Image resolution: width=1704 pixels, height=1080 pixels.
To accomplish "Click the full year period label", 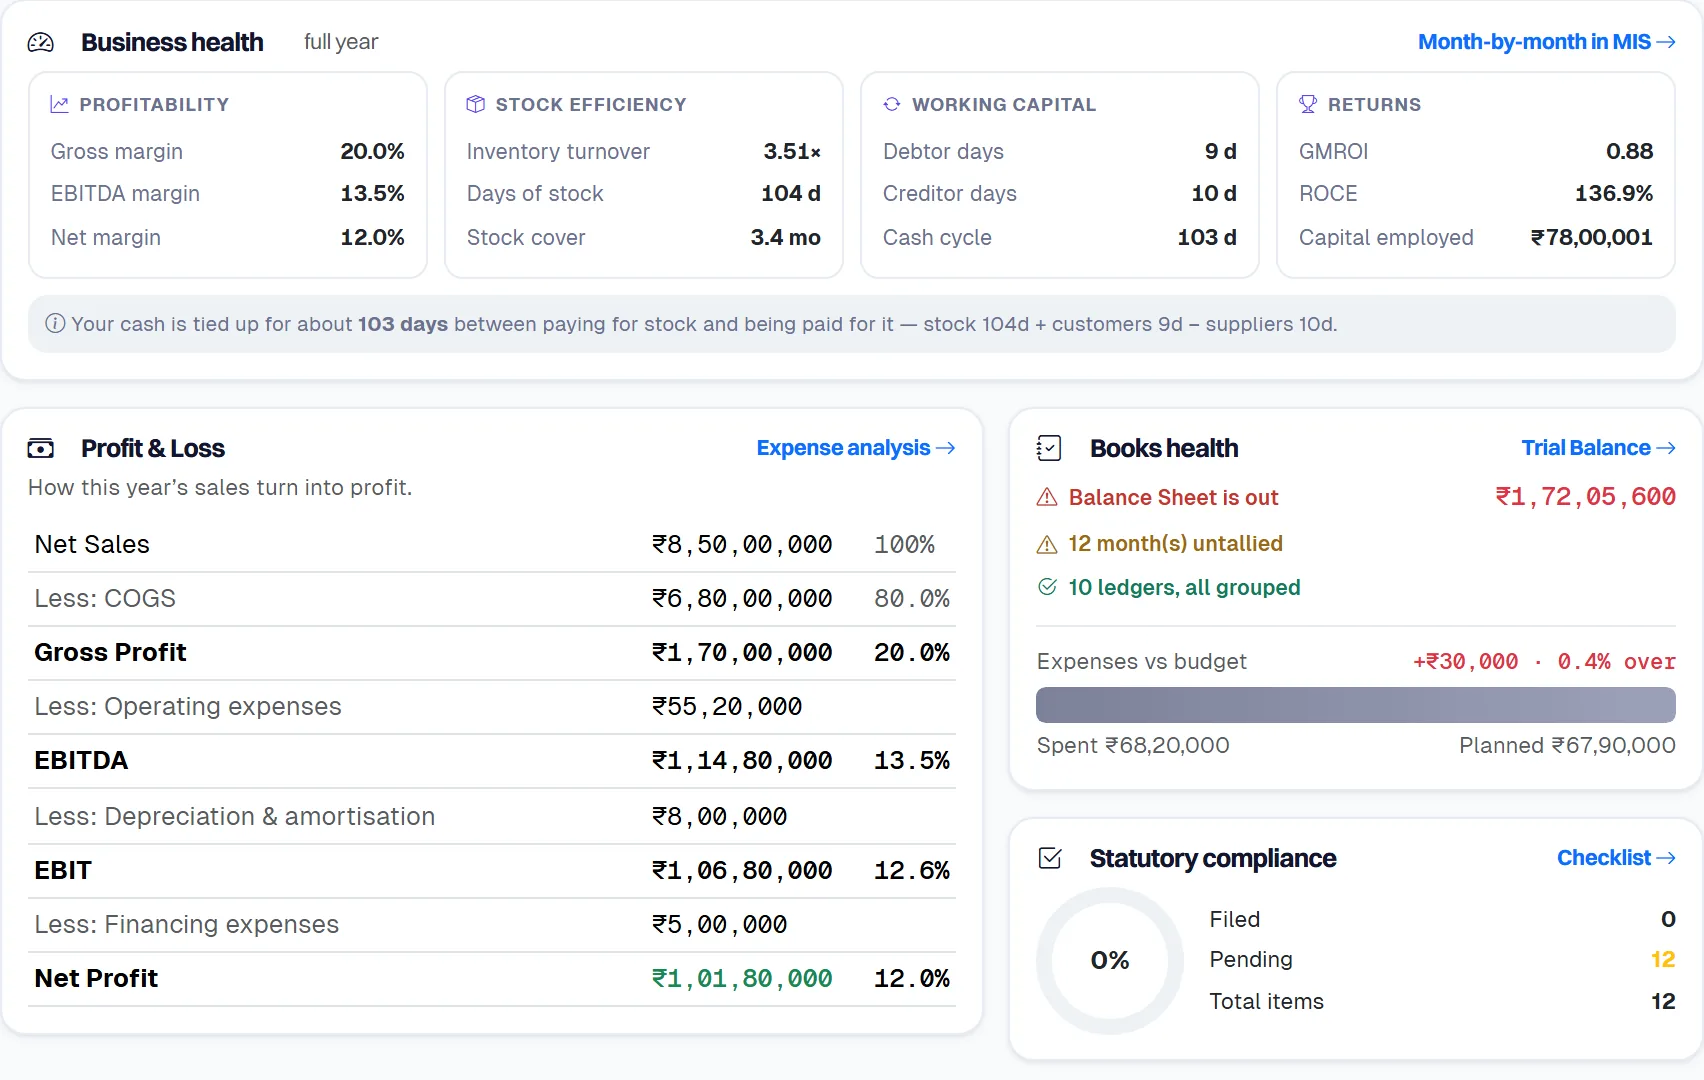I will click(x=341, y=42).
